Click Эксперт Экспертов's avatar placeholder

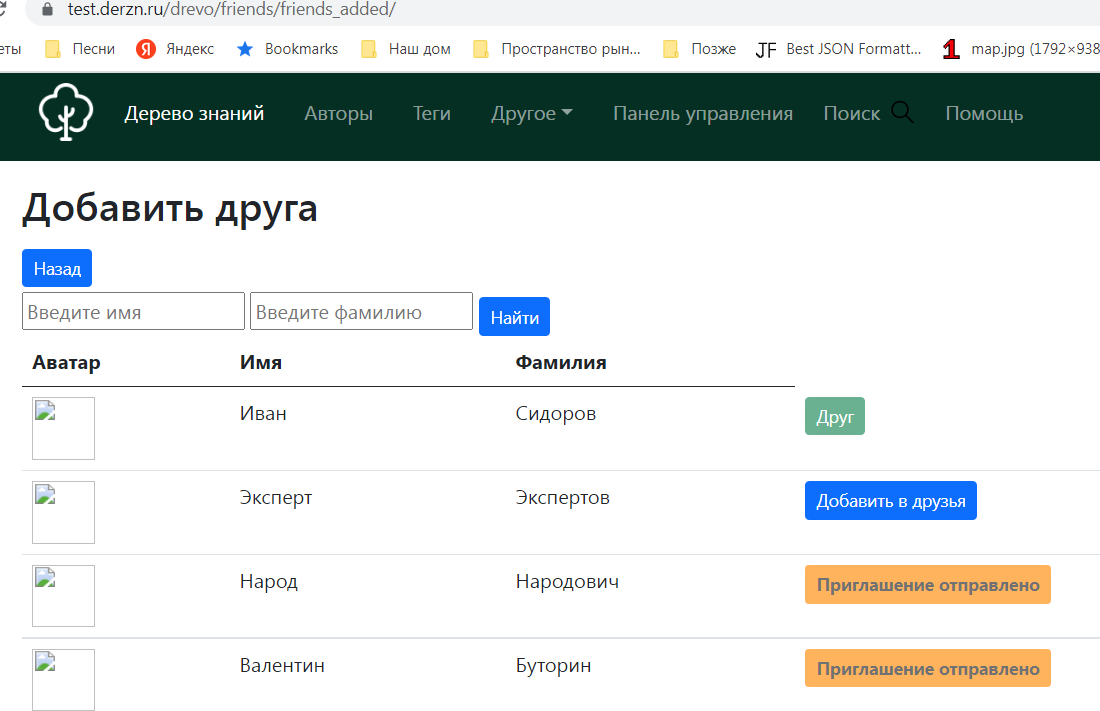[63, 512]
